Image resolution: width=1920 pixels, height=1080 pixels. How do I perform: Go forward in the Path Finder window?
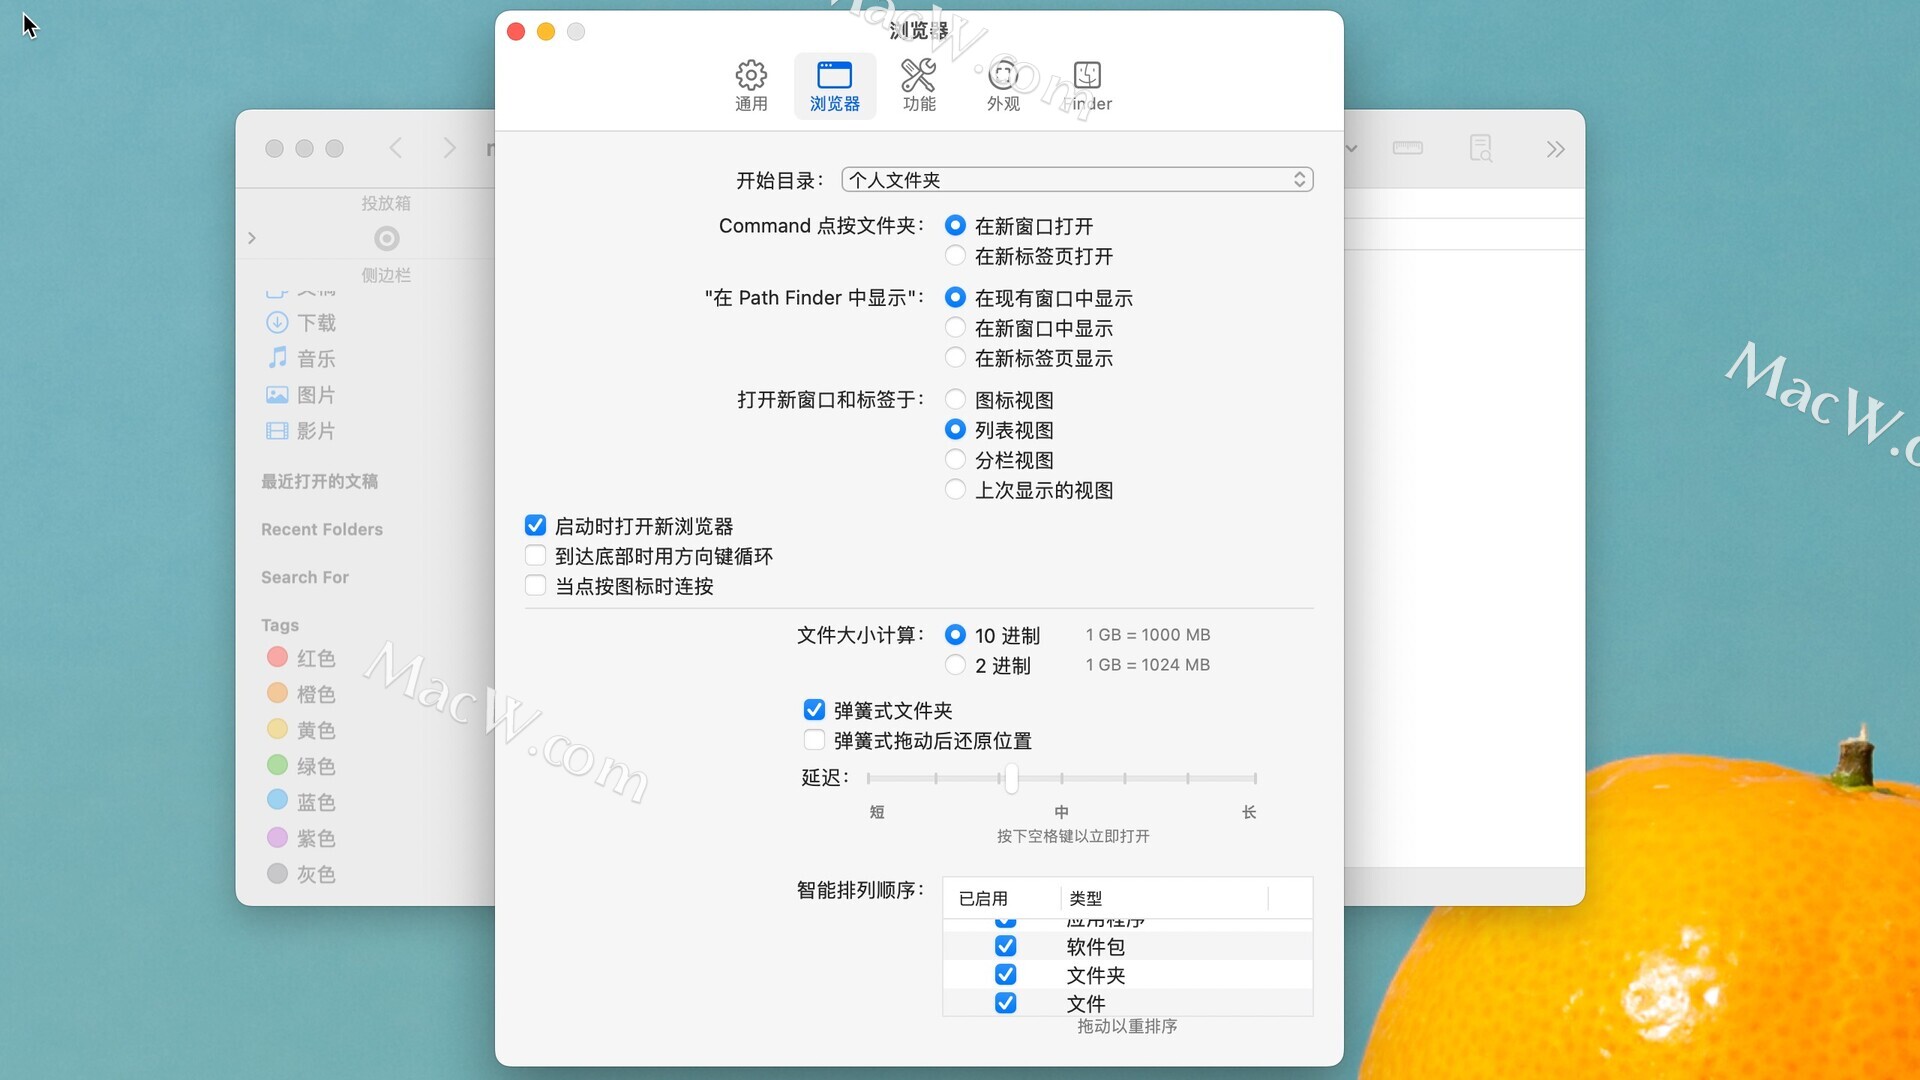tap(450, 148)
